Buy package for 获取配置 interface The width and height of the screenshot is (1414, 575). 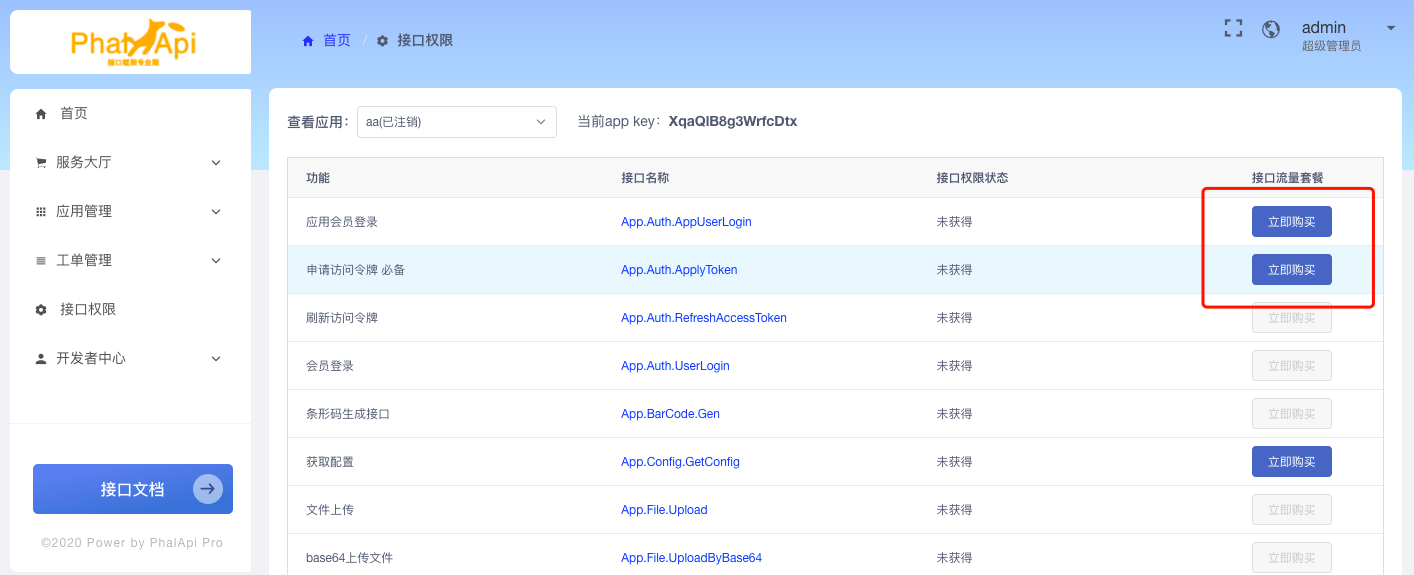[1291, 462]
